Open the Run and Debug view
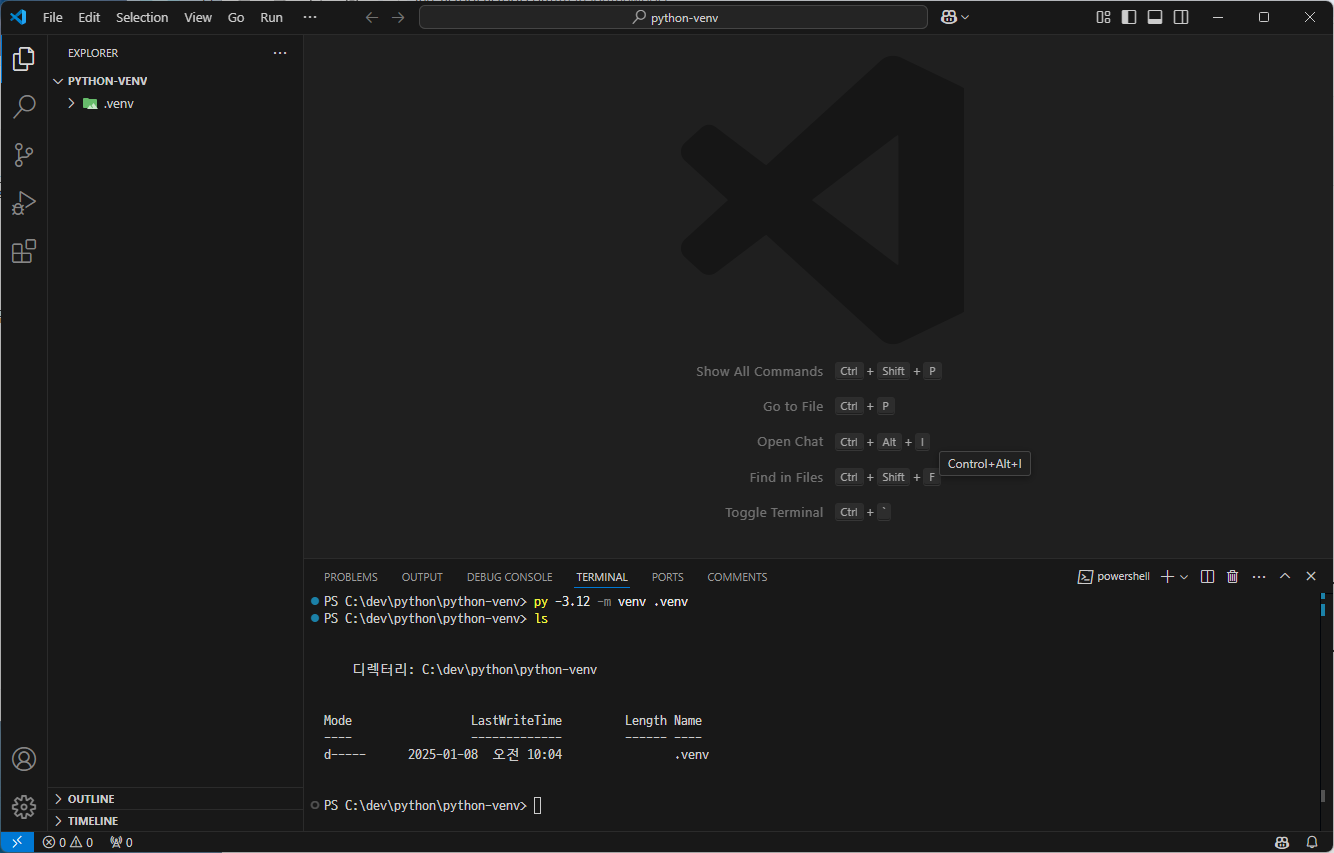1334x853 pixels. [24, 203]
